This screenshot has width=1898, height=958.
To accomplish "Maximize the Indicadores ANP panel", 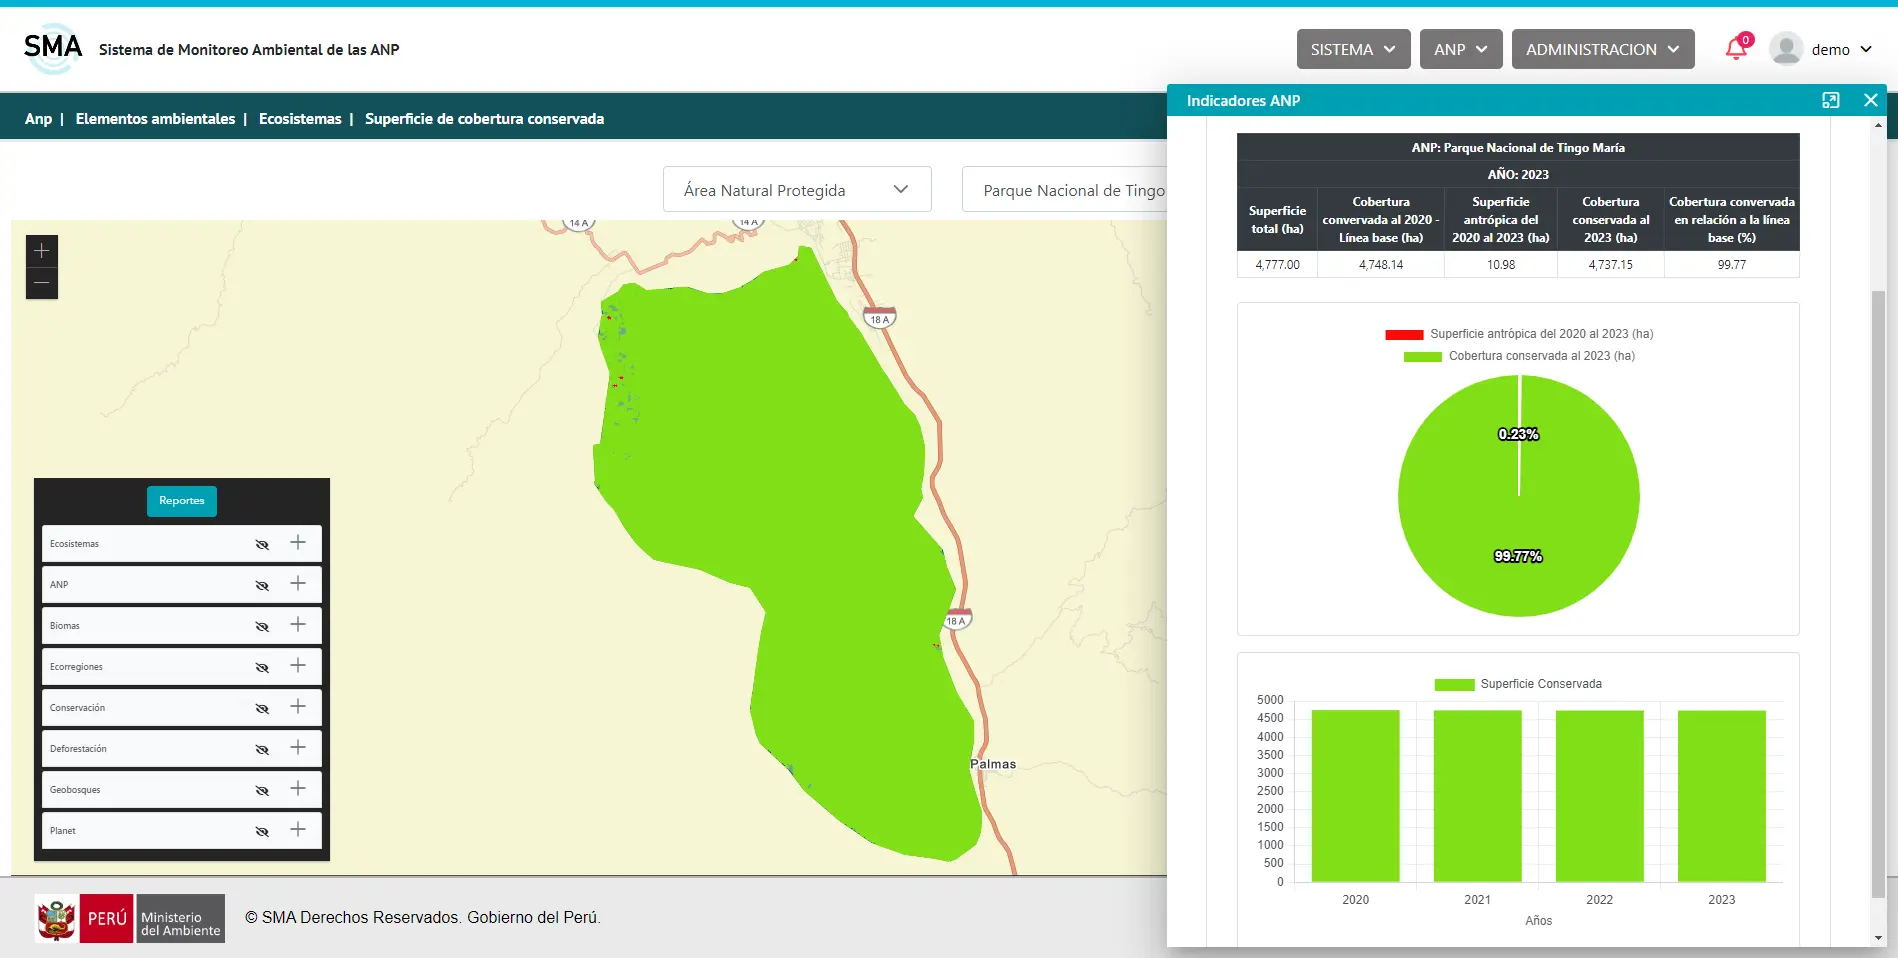I will coord(1831,100).
